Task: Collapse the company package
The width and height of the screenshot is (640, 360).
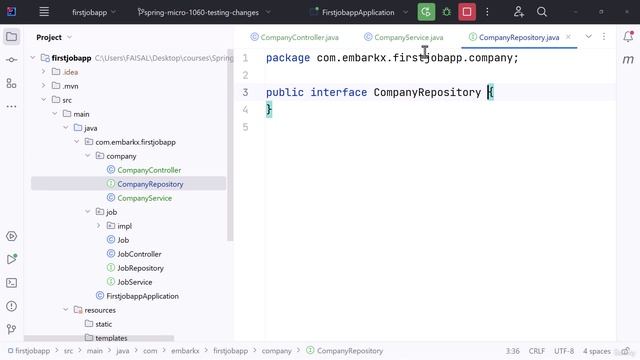Action: [x=88, y=156]
